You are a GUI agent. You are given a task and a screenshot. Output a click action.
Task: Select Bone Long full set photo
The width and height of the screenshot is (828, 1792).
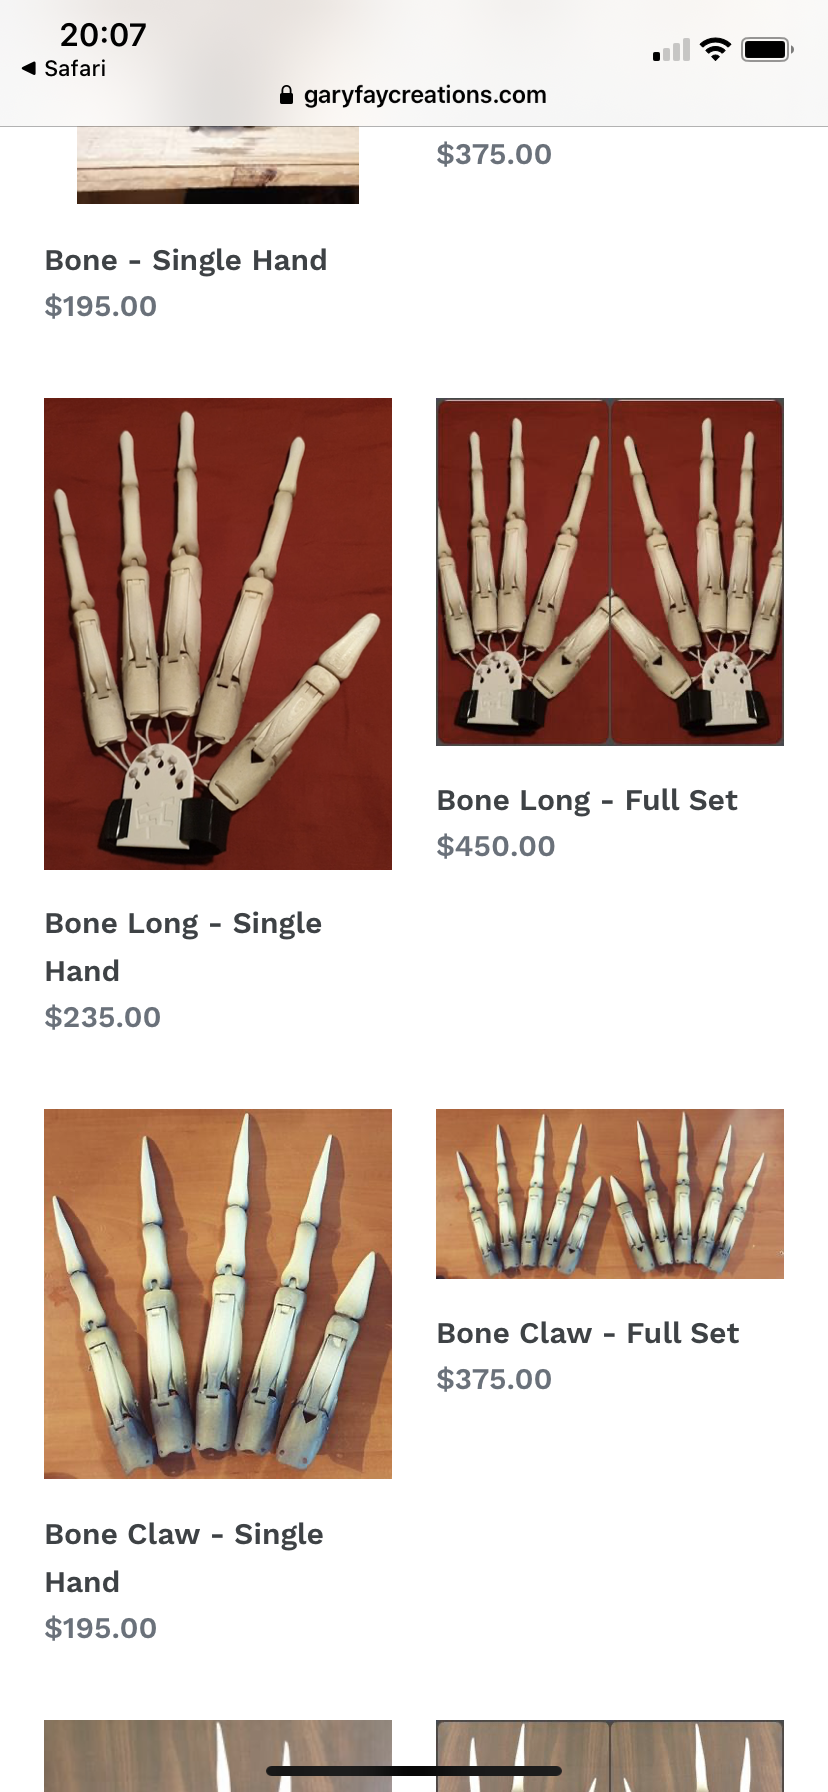coord(610,572)
